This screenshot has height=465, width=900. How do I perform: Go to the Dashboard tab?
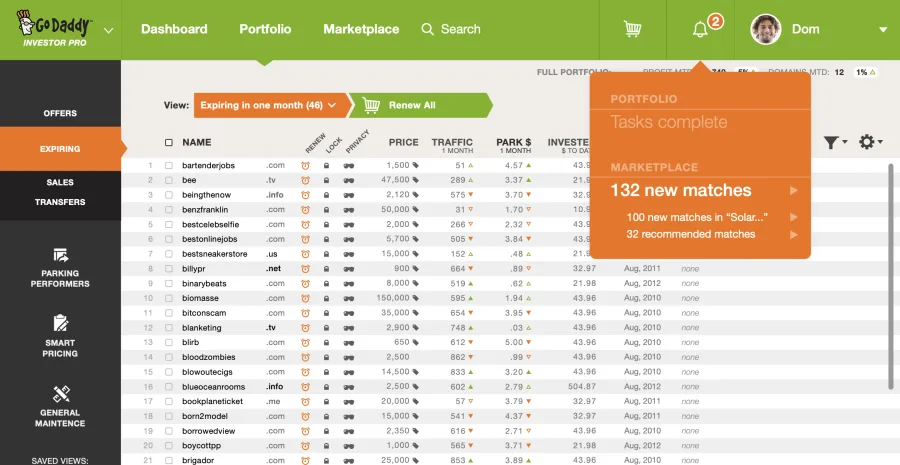[174, 29]
